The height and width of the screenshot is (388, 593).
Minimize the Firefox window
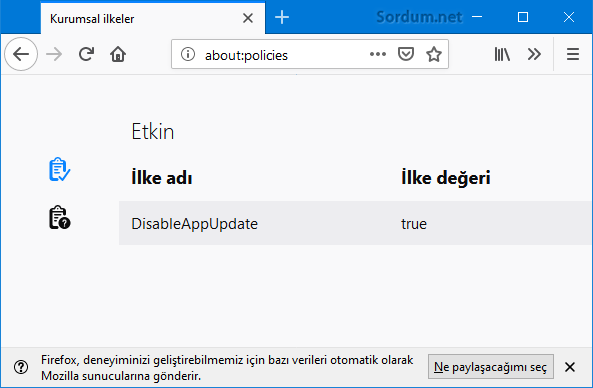[477, 17]
